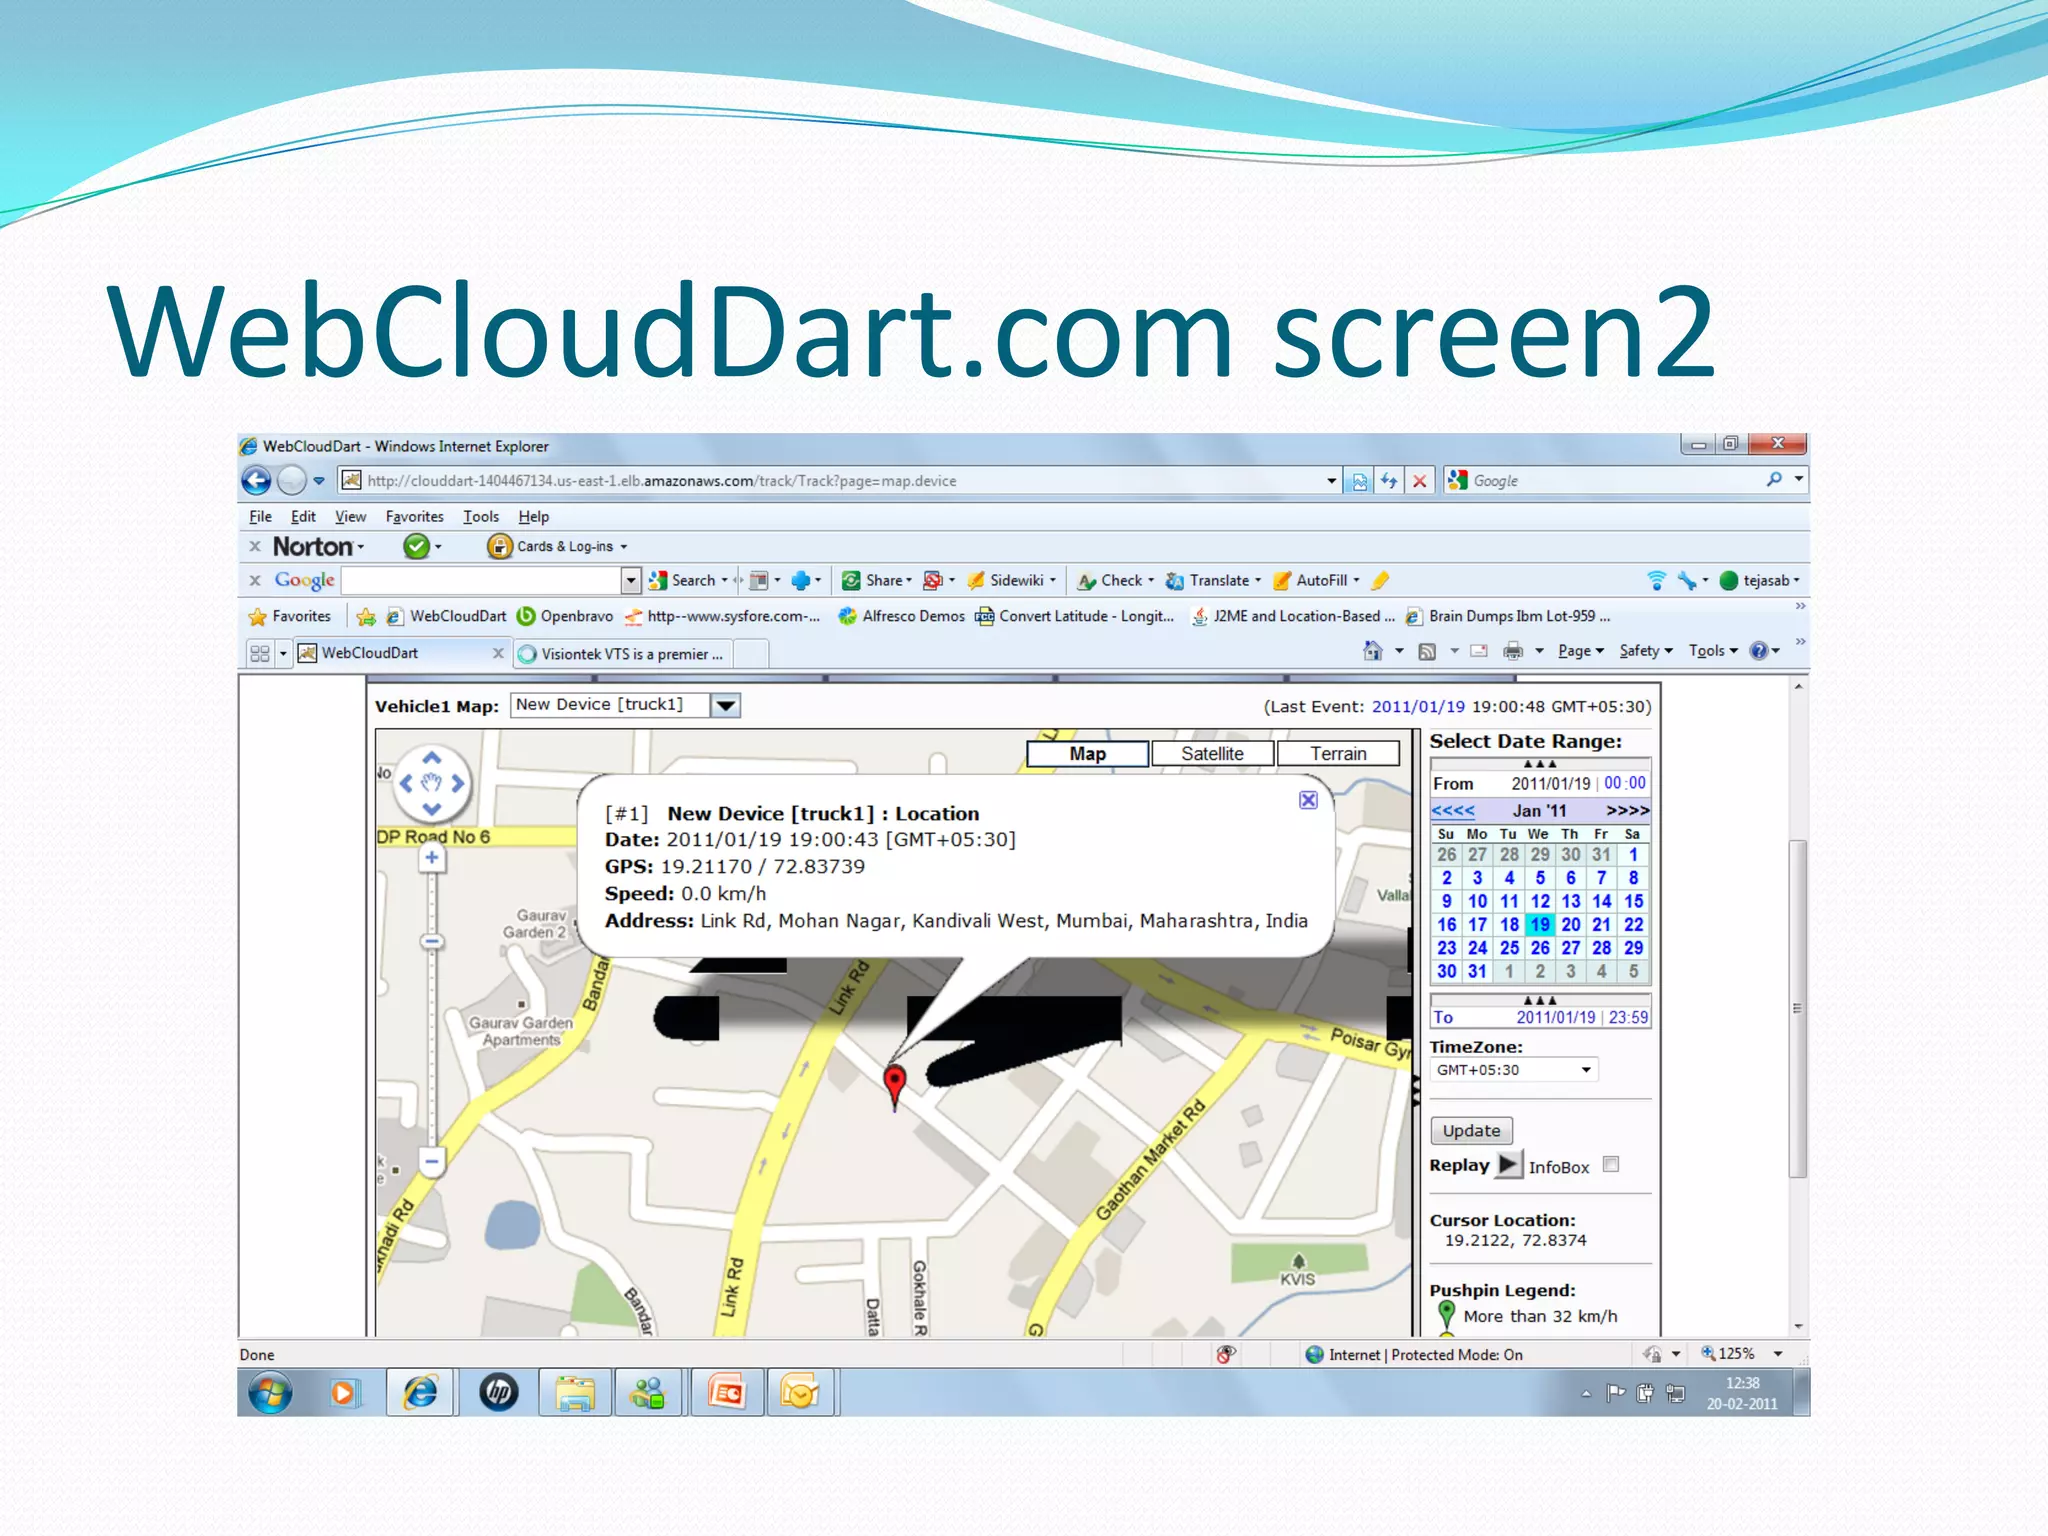This screenshot has width=2048, height=1536.
Task: Expand the Vehicle1 Map device dropdown
Action: pyautogui.click(x=726, y=706)
